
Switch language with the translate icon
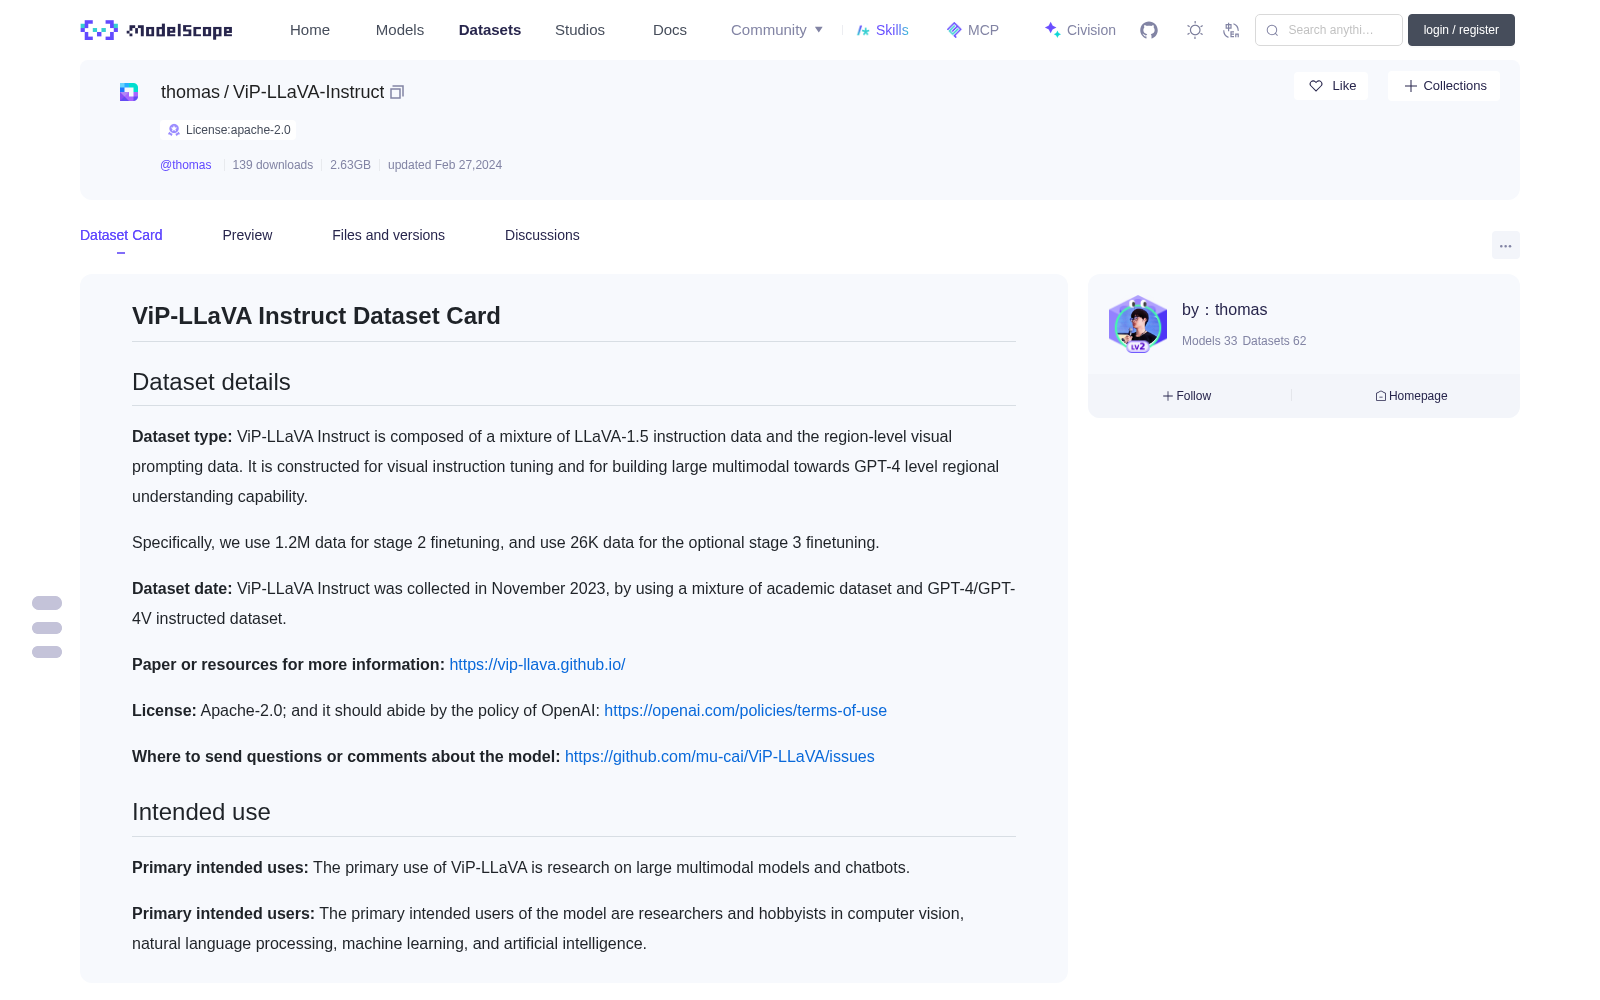click(x=1231, y=30)
